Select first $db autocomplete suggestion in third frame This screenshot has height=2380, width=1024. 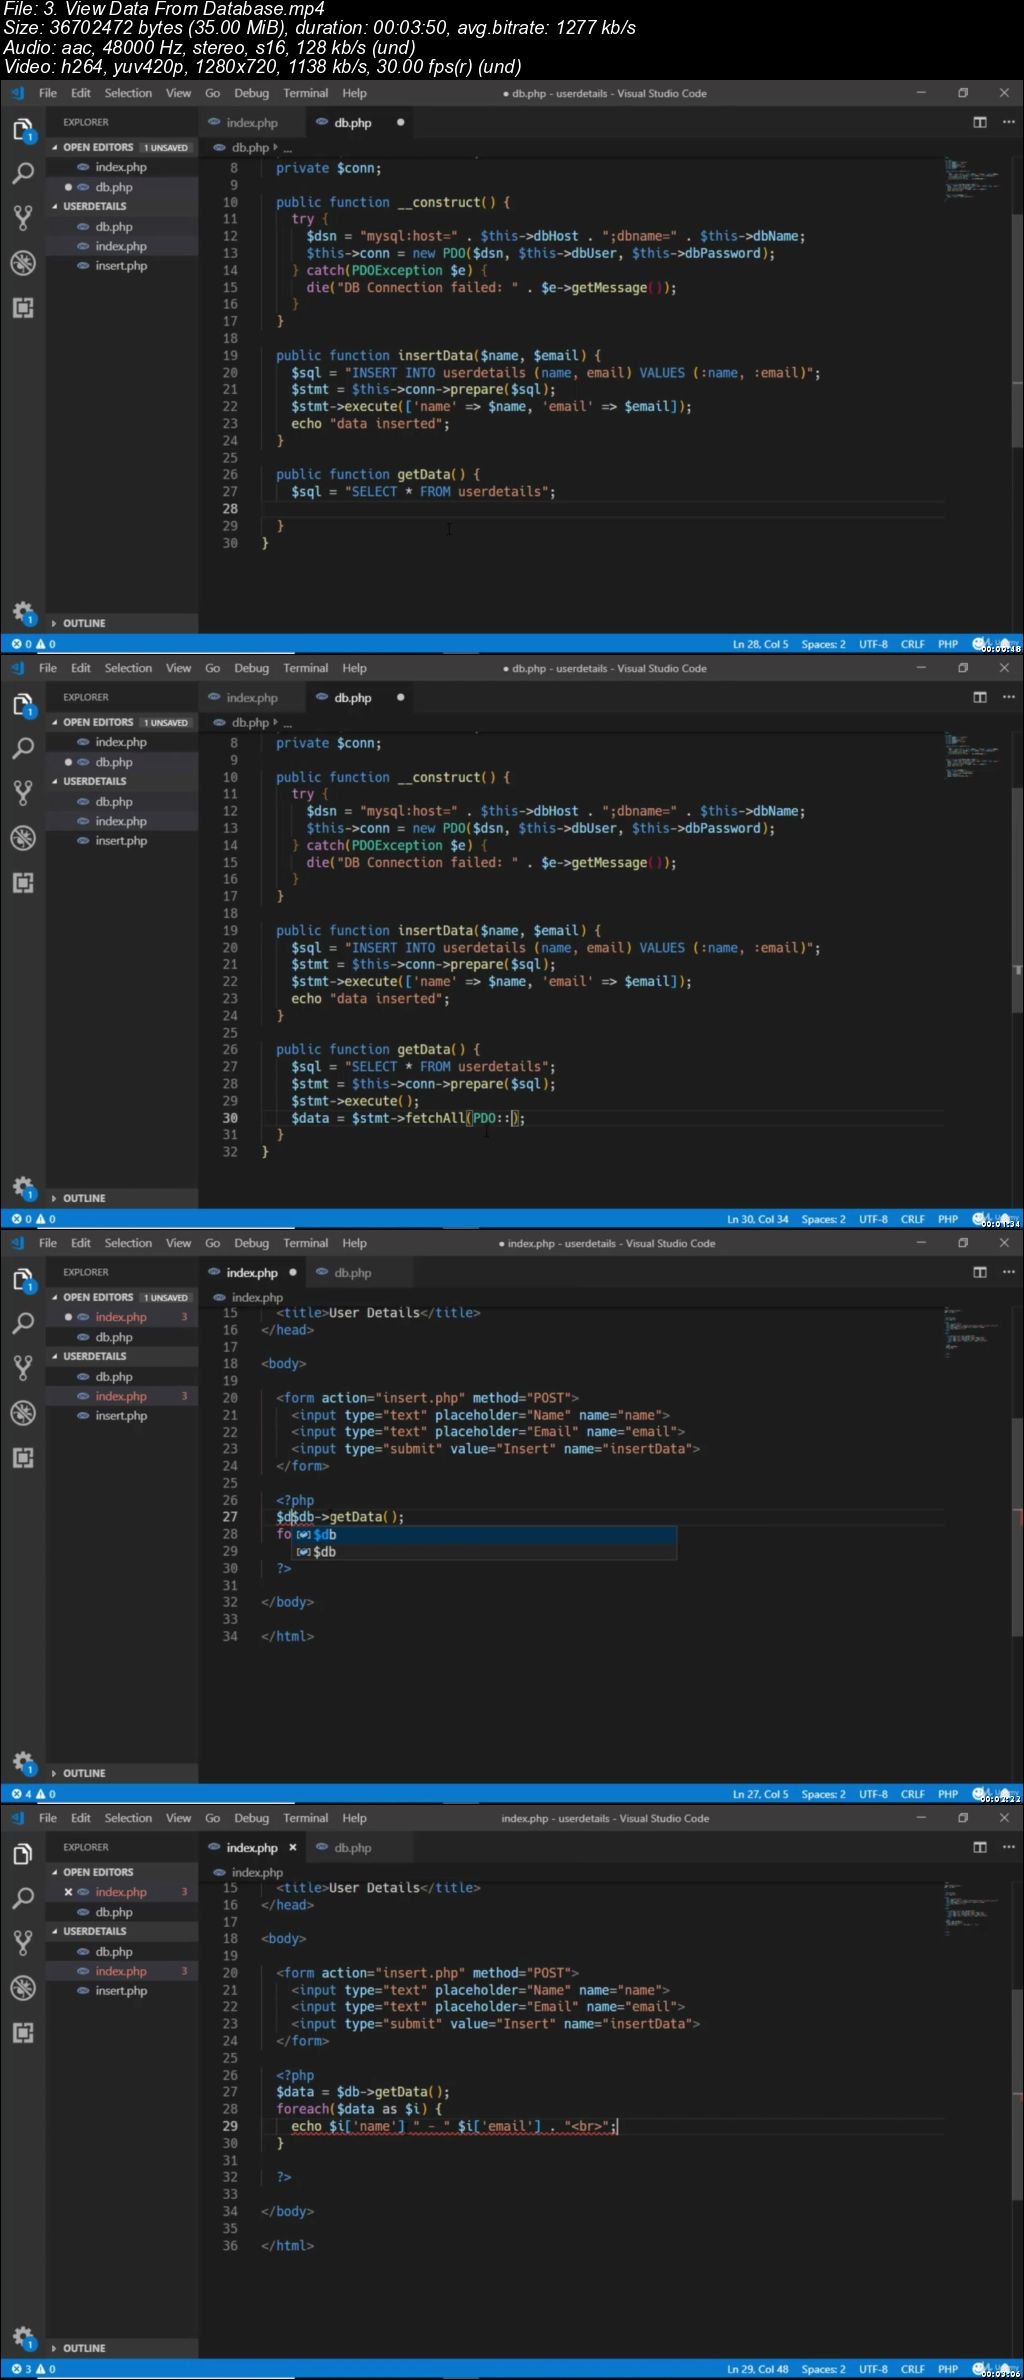[484, 1534]
